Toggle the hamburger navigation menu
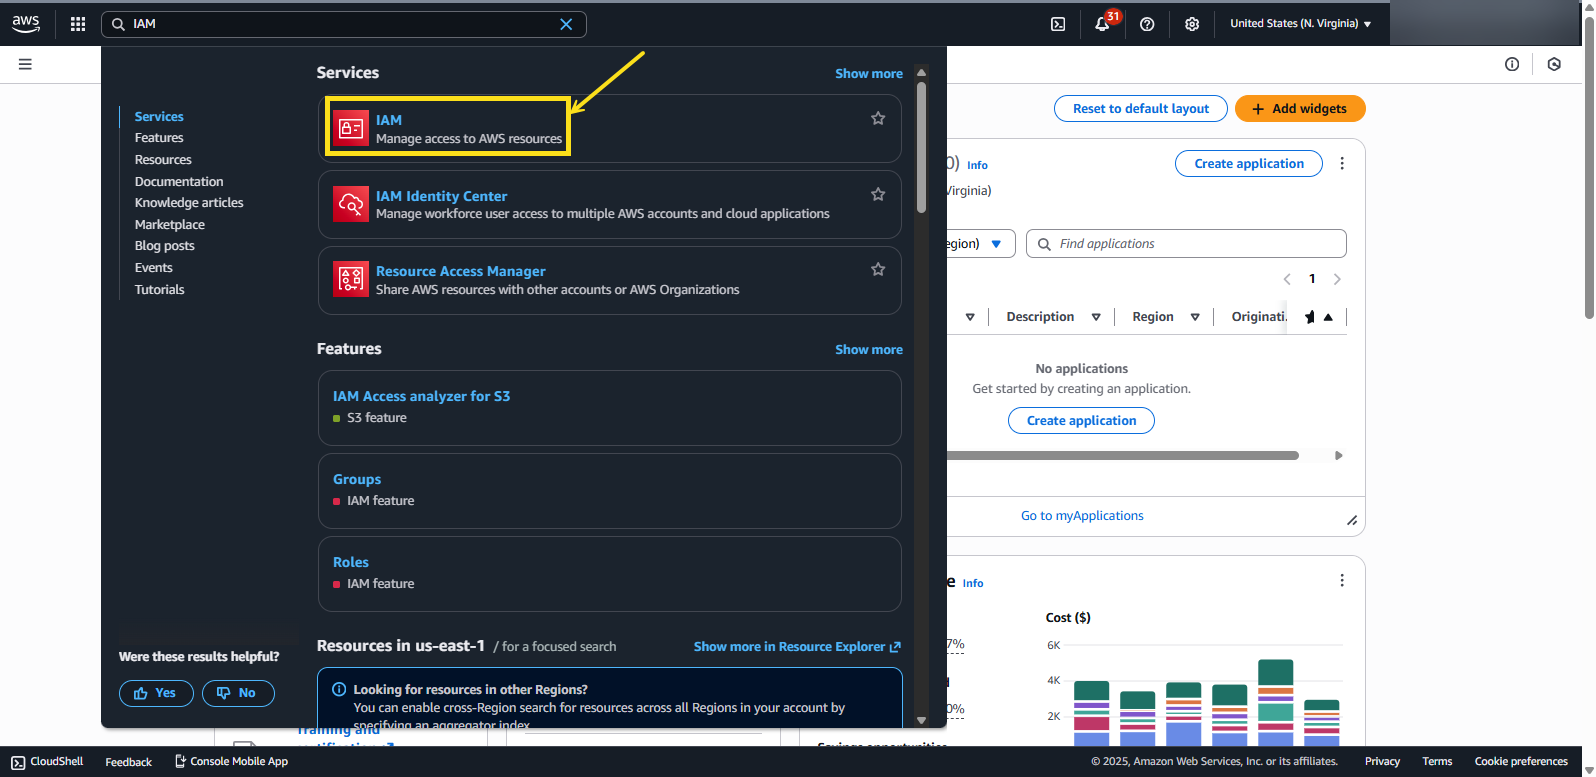 pyautogui.click(x=25, y=64)
